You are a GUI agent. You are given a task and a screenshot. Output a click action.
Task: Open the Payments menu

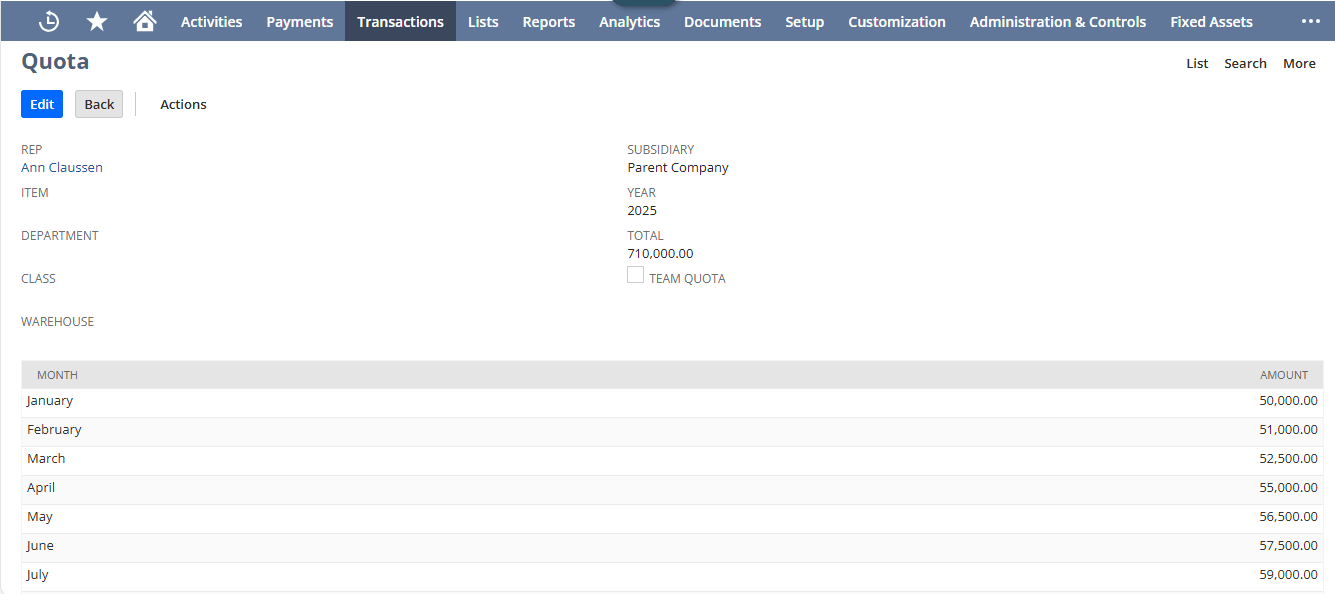[299, 21]
